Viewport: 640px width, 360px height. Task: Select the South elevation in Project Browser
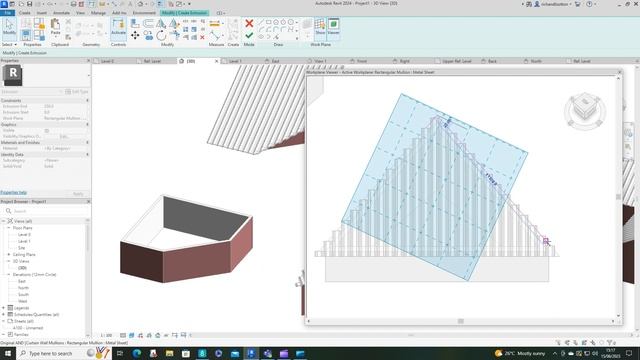click(x=23, y=294)
